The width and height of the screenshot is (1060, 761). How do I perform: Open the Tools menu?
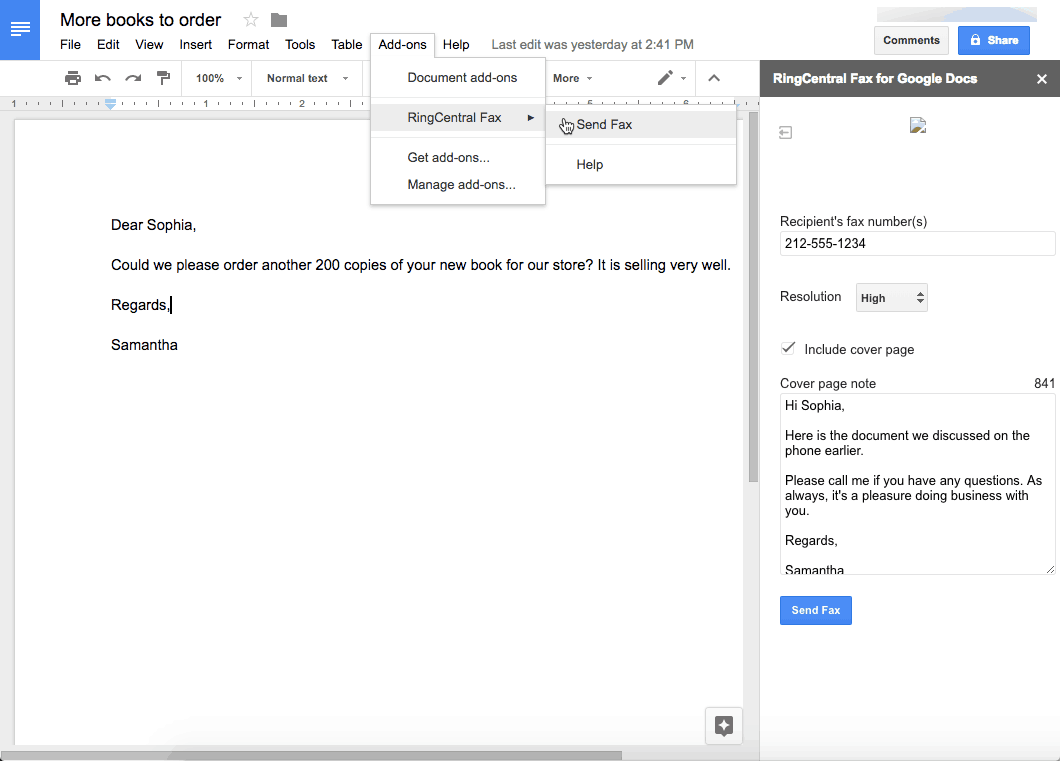tap(299, 45)
